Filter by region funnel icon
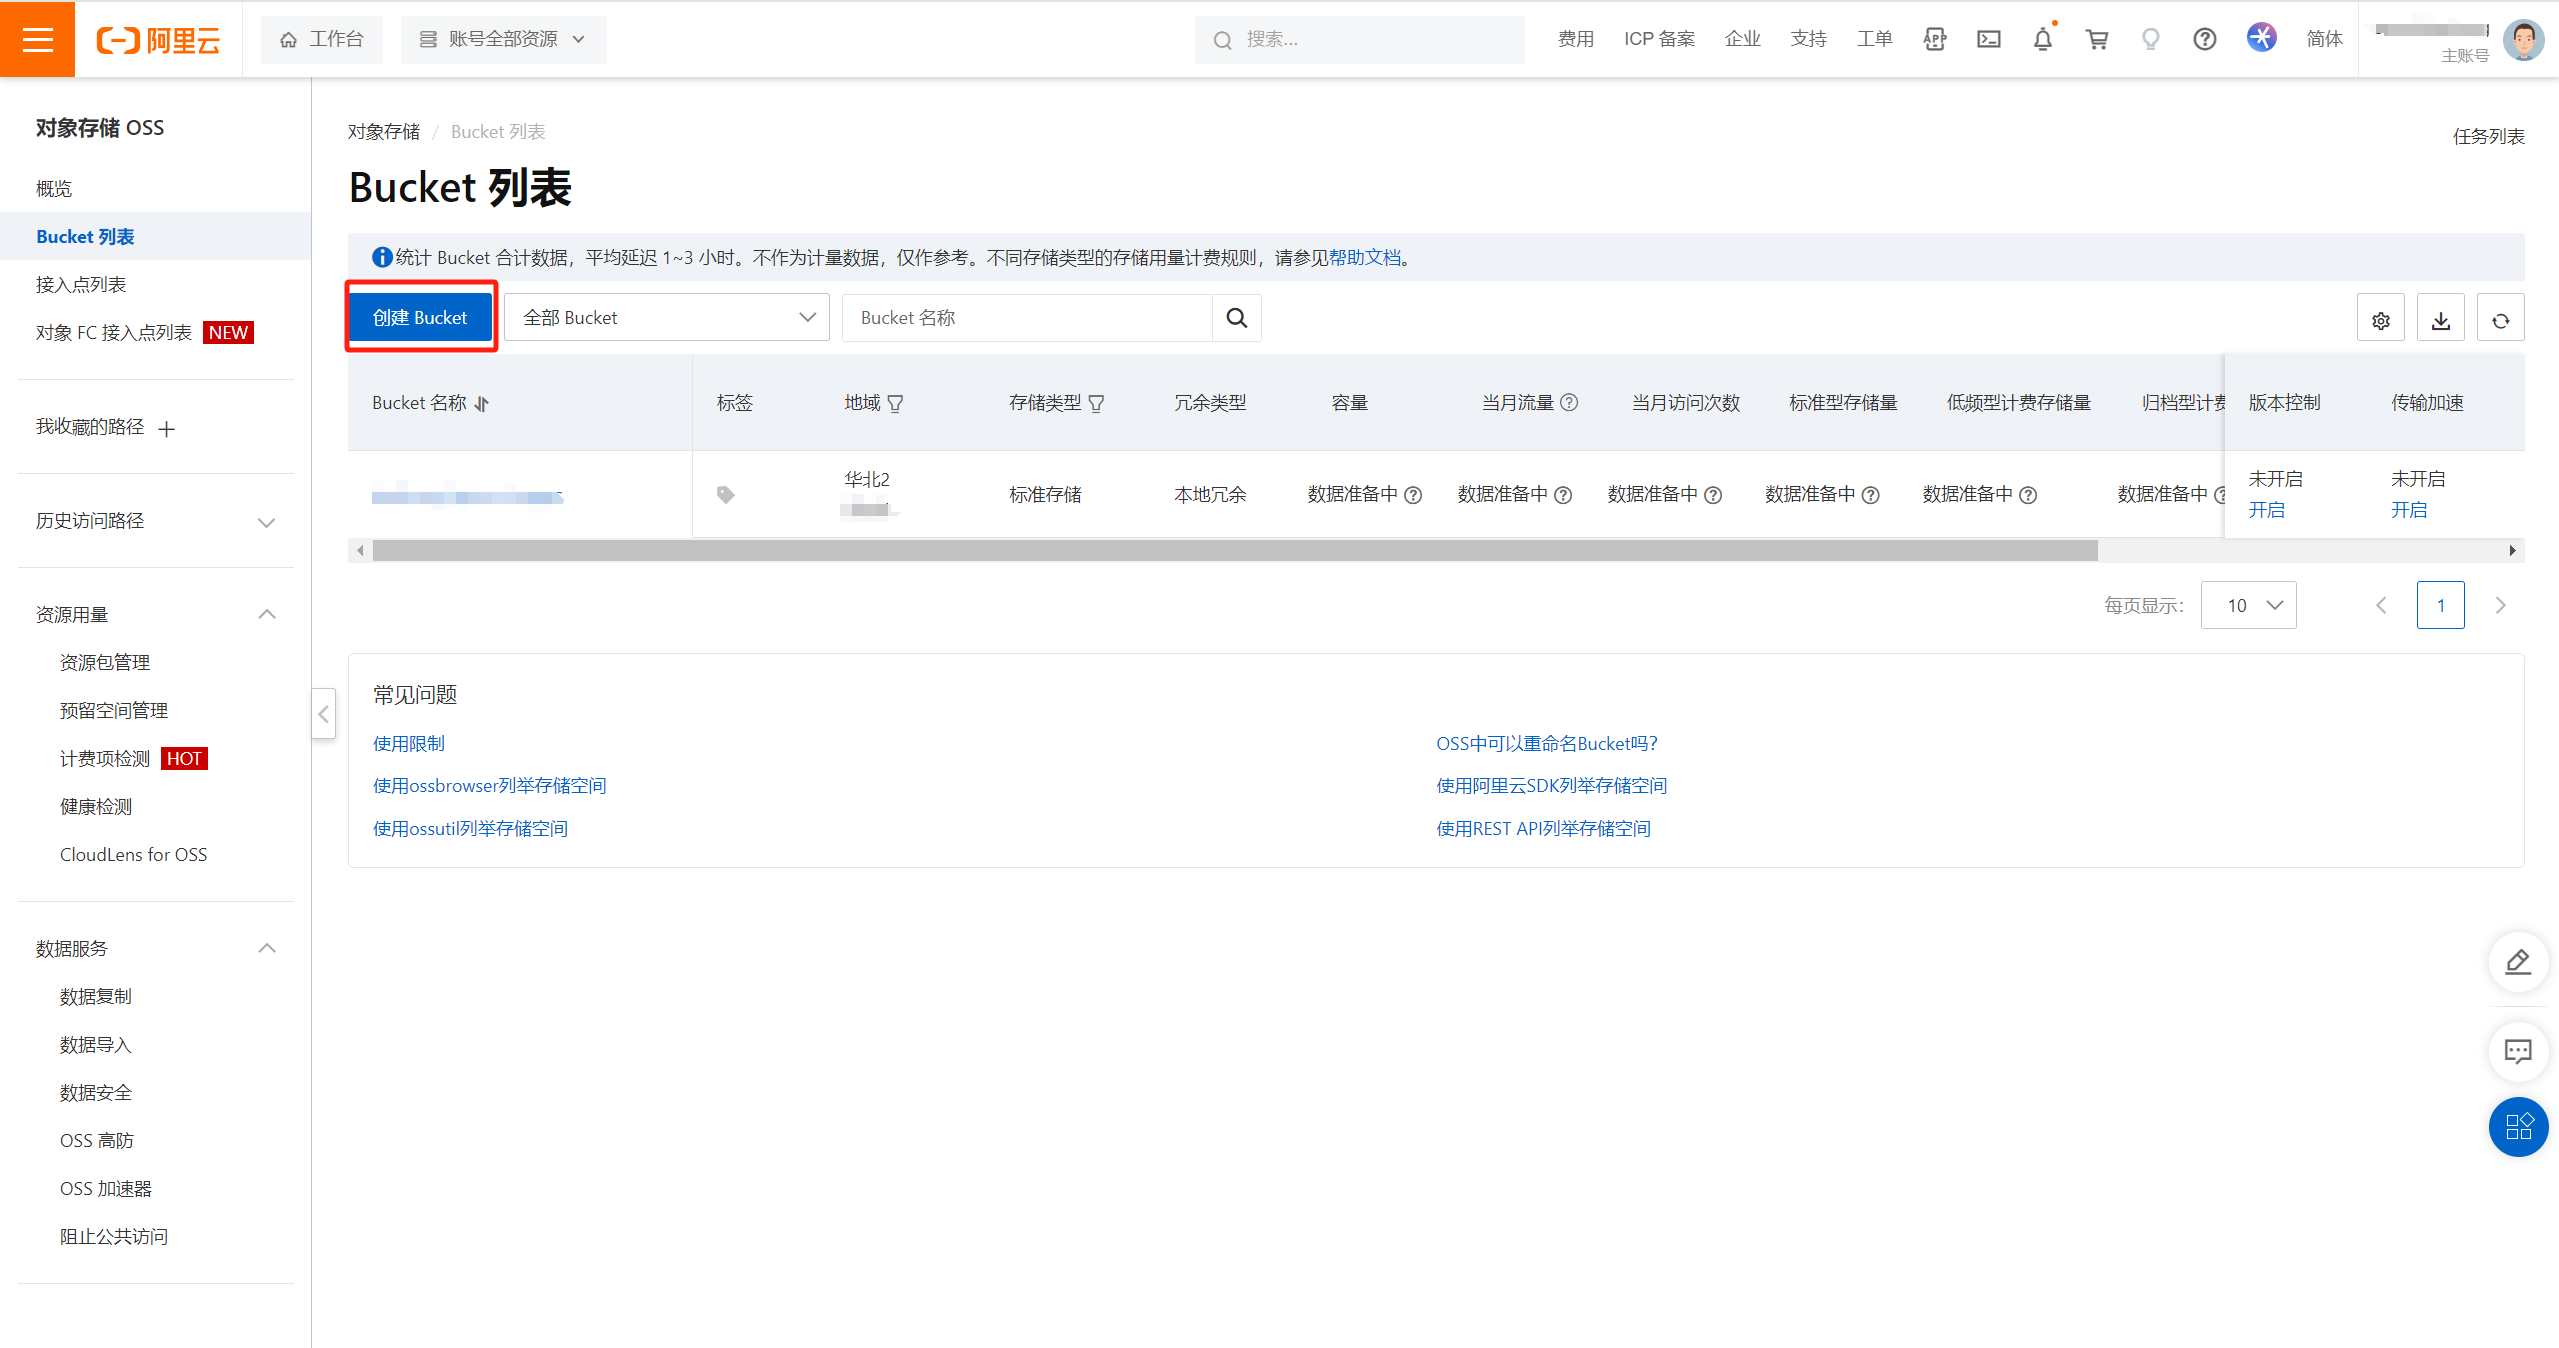Image resolution: width=2559 pixels, height=1348 pixels. (895, 404)
